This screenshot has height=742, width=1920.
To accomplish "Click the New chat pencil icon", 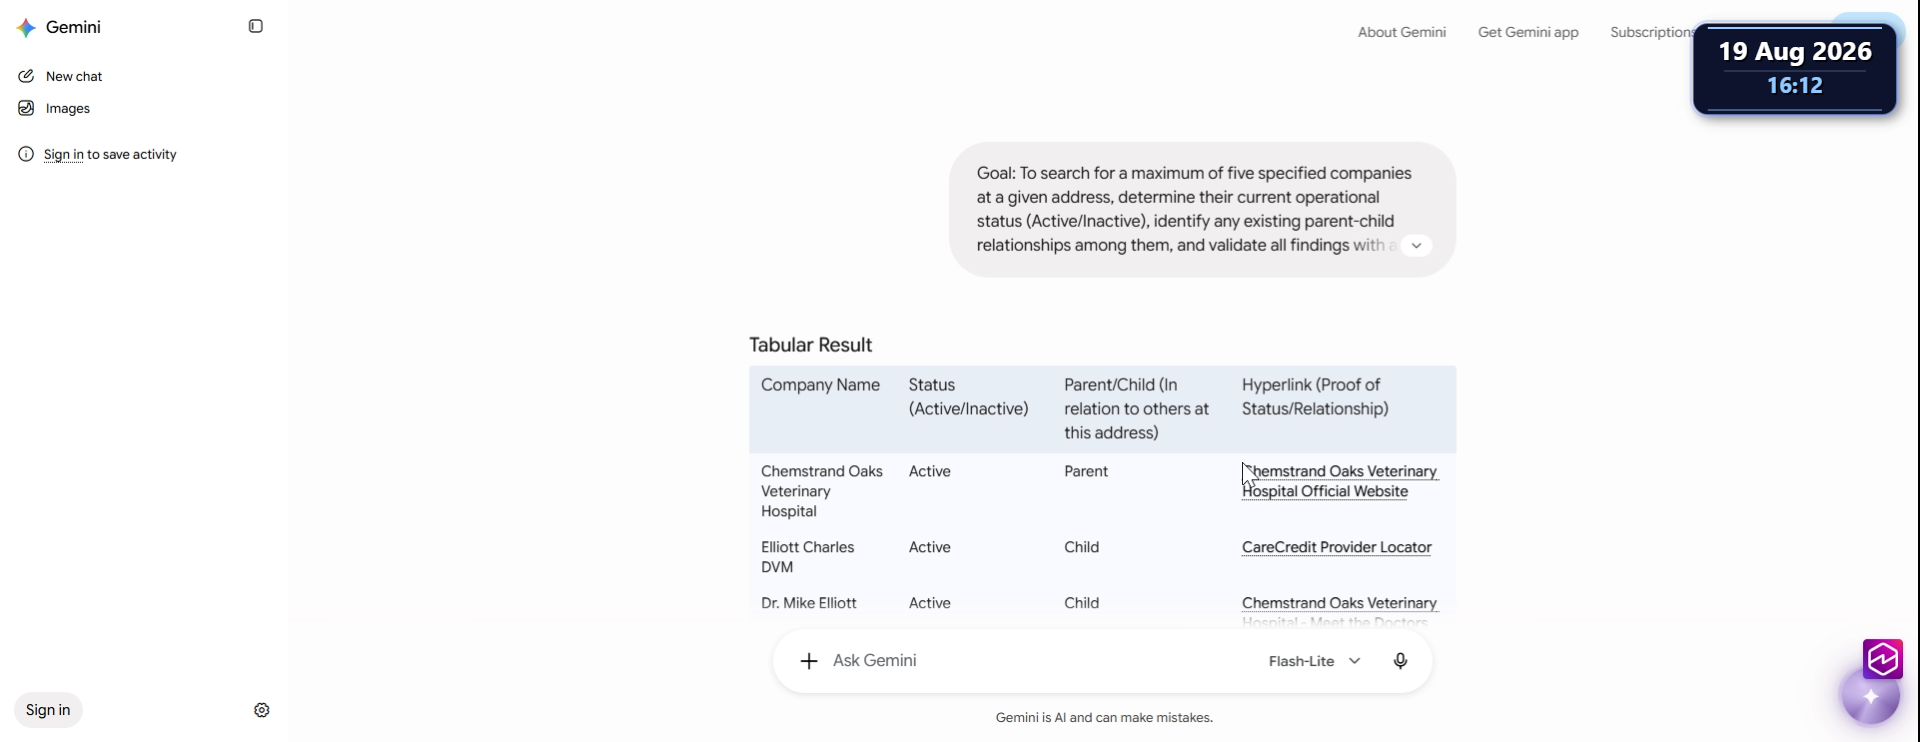I will [x=26, y=76].
